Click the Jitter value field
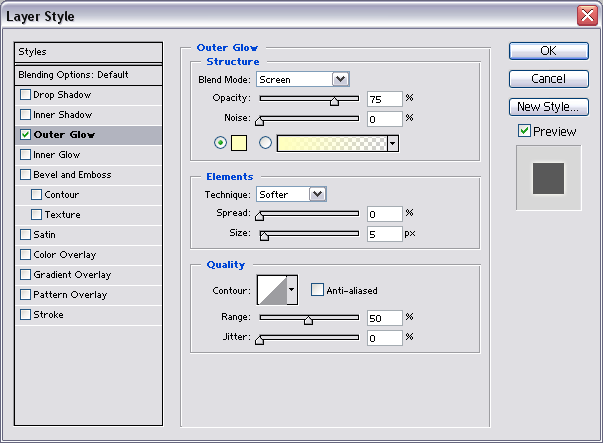 click(x=385, y=338)
